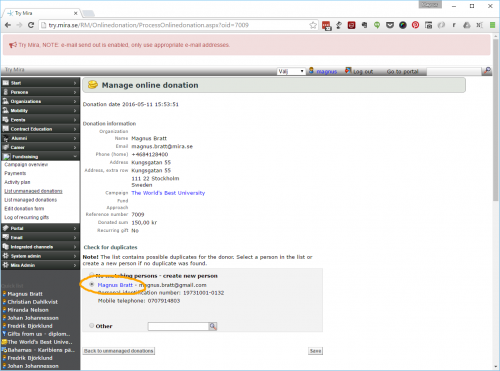The image size is (500, 371).
Task: Click the page vertical scrollbar thumb
Action: [496, 120]
